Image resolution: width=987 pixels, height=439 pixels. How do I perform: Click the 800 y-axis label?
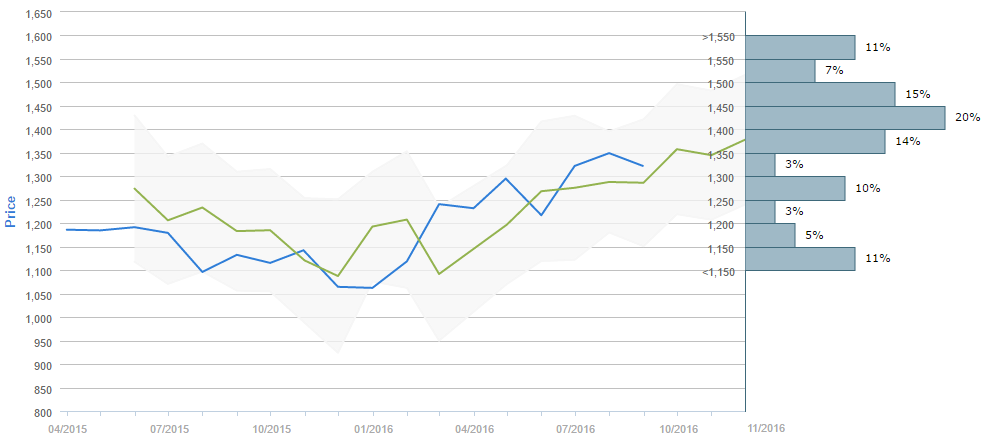(44, 412)
